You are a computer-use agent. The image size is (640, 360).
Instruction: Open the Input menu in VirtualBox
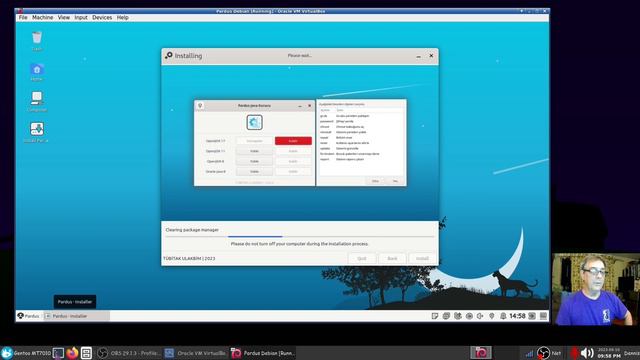click(81, 18)
